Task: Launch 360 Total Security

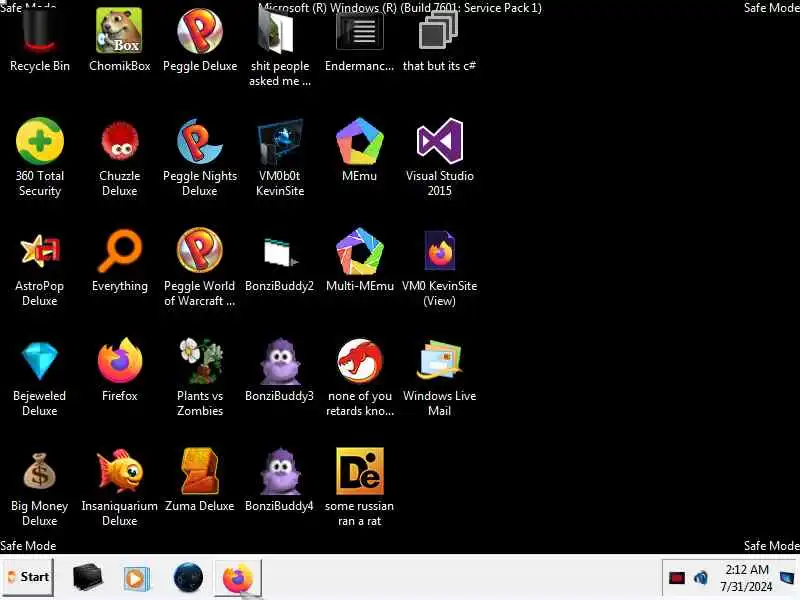Action: (40, 141)
